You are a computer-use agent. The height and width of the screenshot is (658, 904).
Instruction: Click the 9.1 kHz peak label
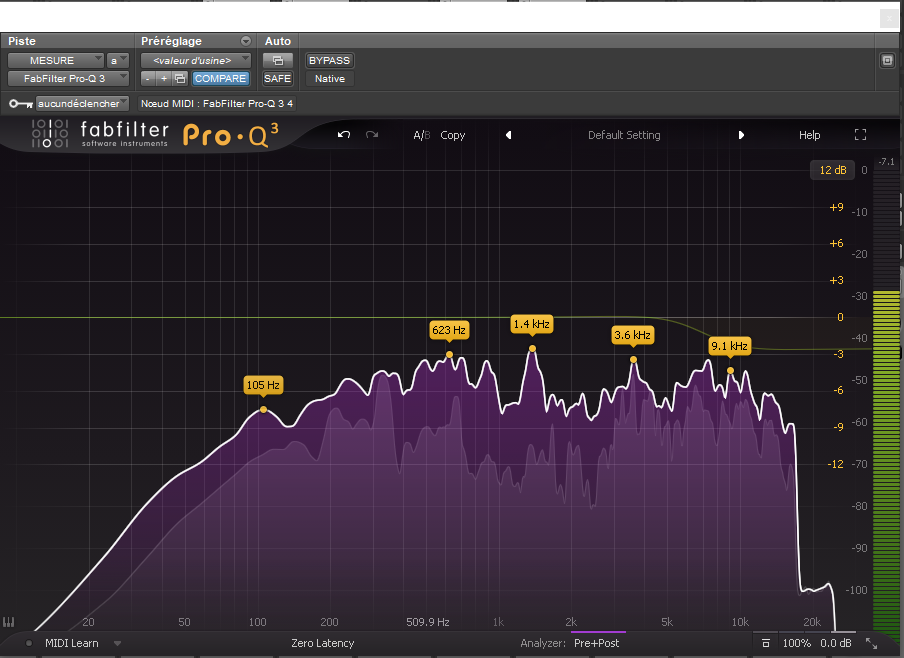[x=729, y=346]
